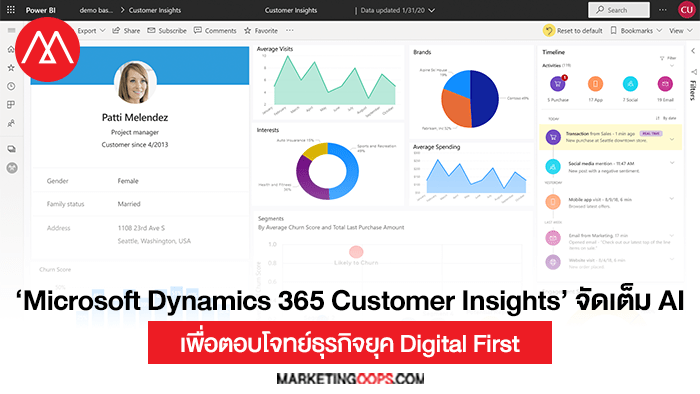Open Recent clock icon in sidebar
Viewport: 700px width, 394px height.
[11, 86]
